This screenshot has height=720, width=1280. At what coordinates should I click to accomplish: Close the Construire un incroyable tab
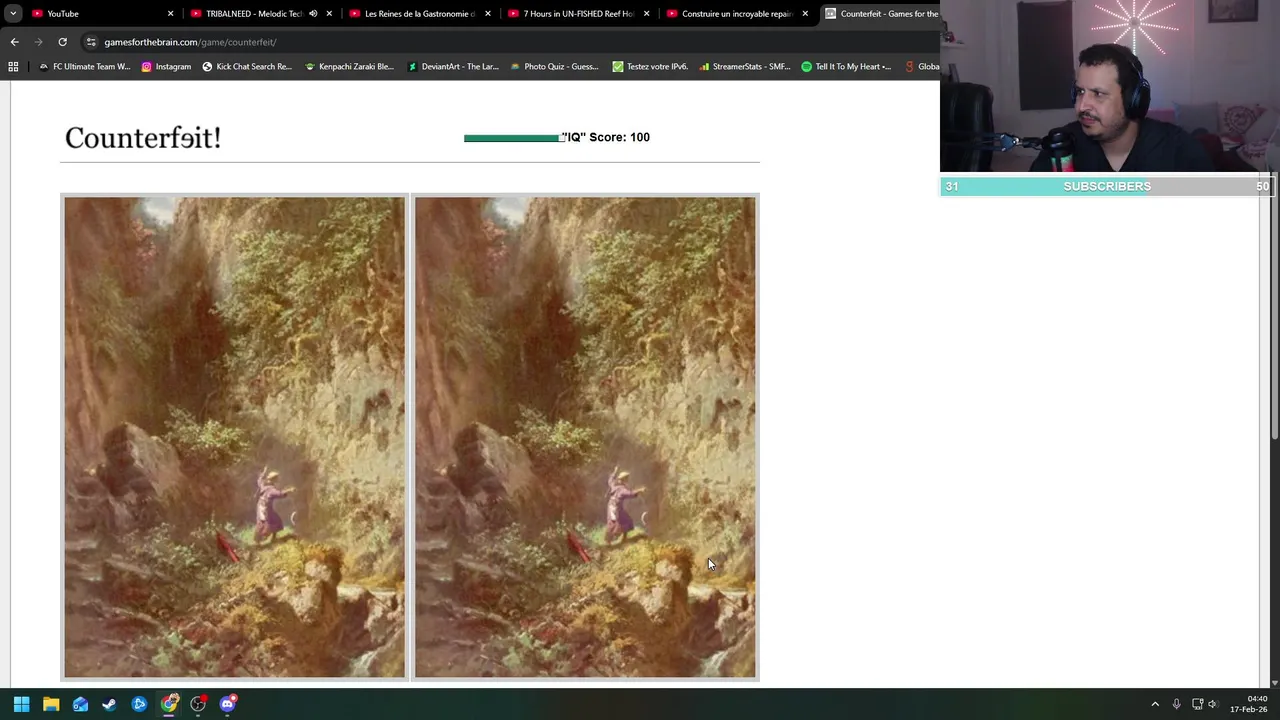tap(805, 14)
